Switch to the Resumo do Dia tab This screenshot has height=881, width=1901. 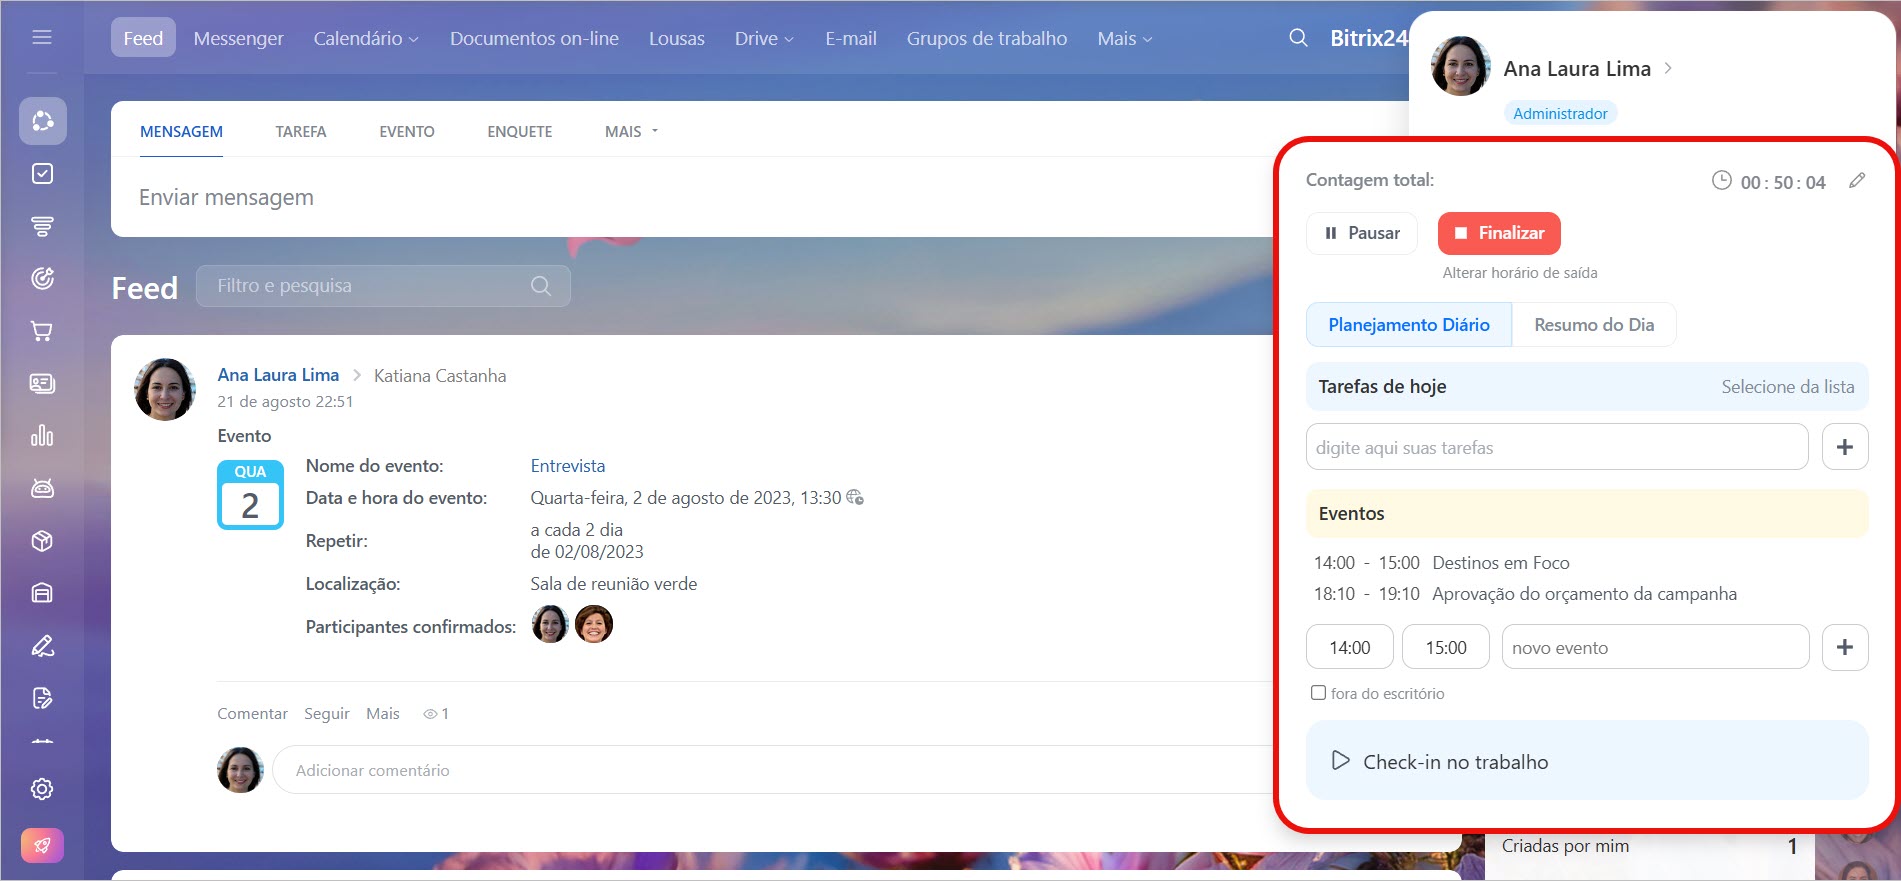click(1593, 325)
